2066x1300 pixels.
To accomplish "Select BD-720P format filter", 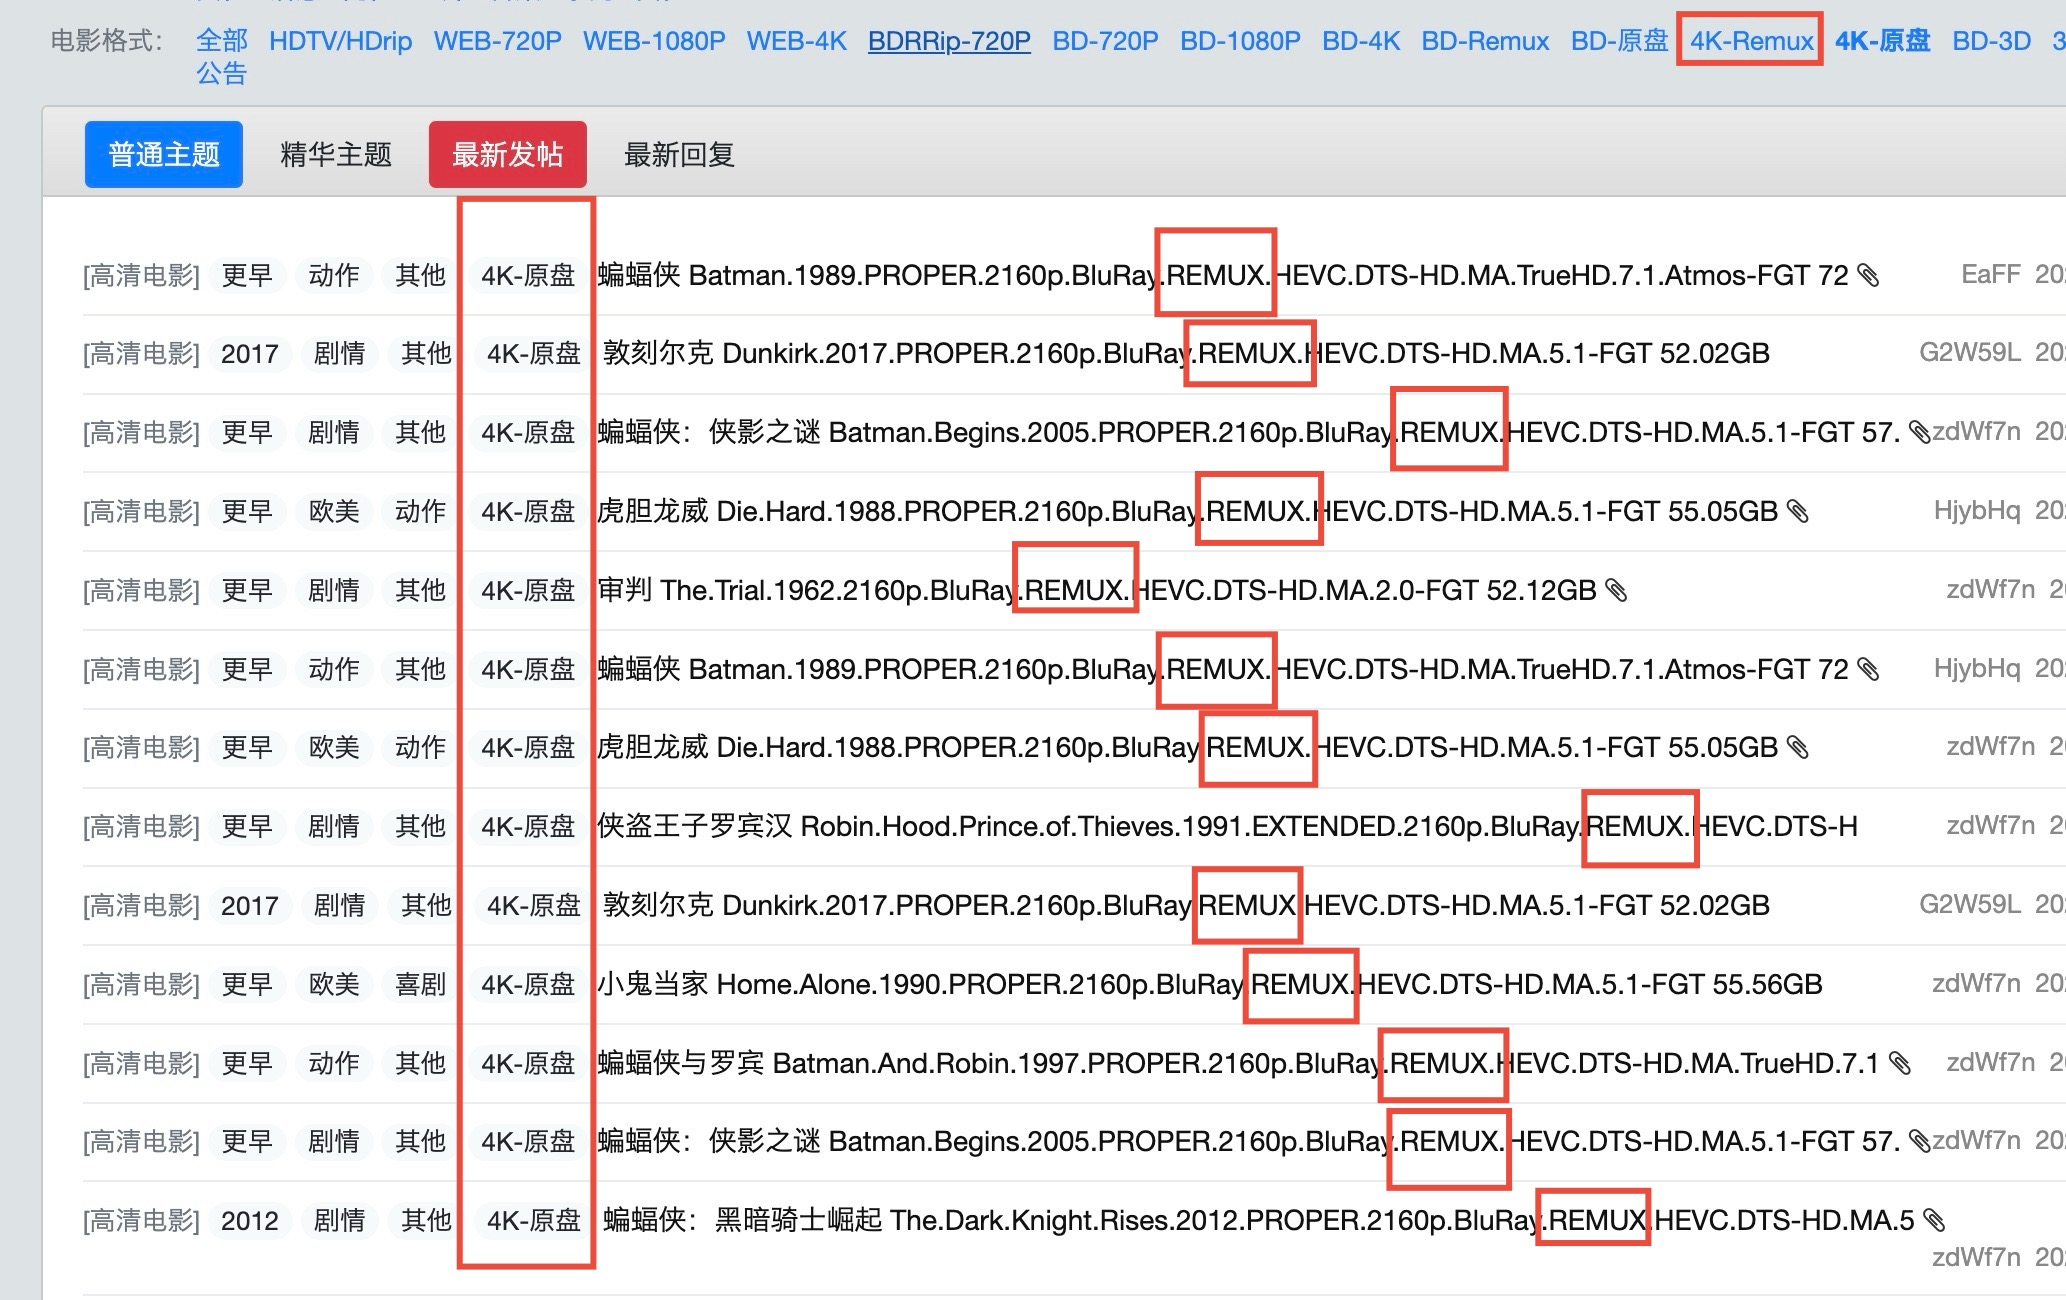I will (x=1105, y=41).
